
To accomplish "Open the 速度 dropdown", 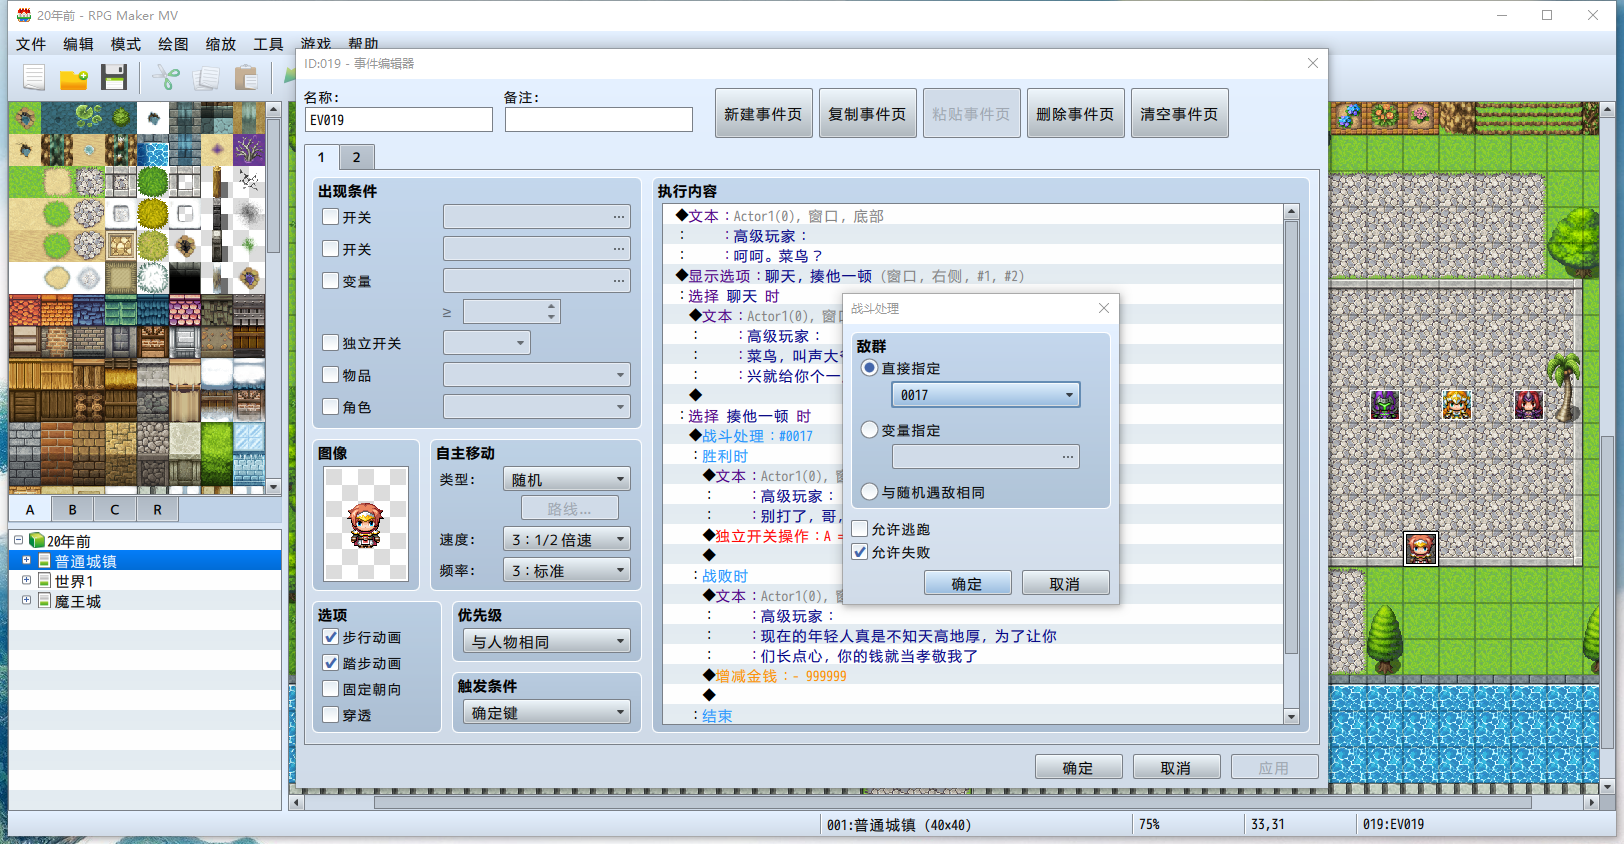I will [x=566, y=539].
